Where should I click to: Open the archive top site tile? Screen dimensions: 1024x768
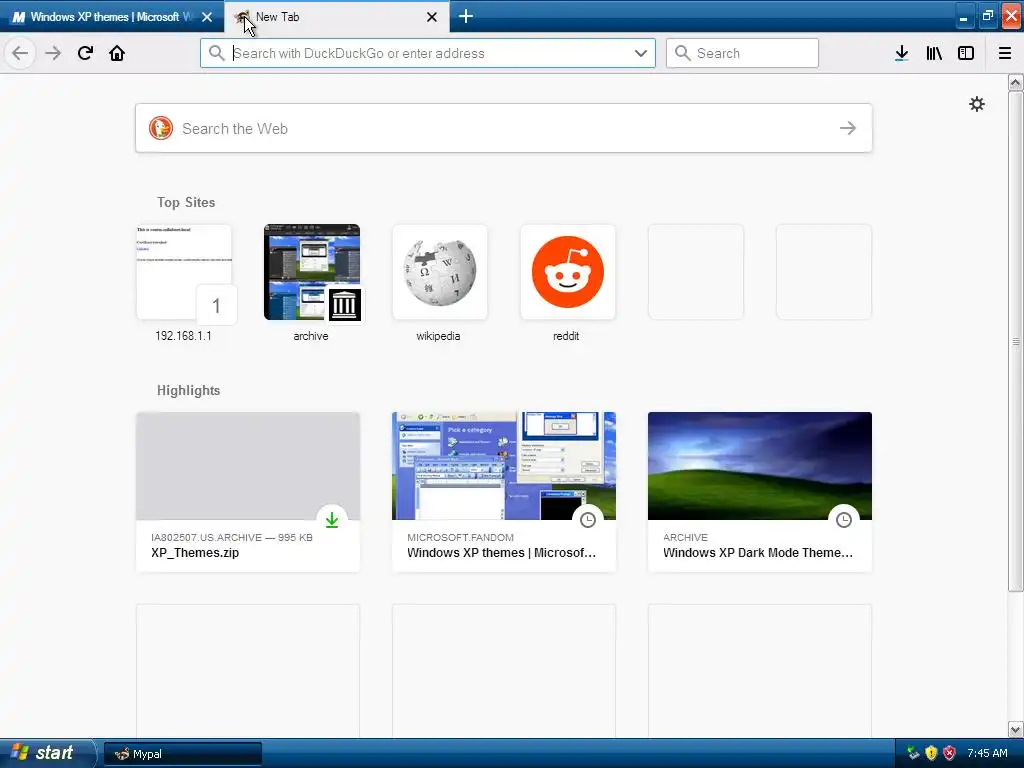point(312,272)
